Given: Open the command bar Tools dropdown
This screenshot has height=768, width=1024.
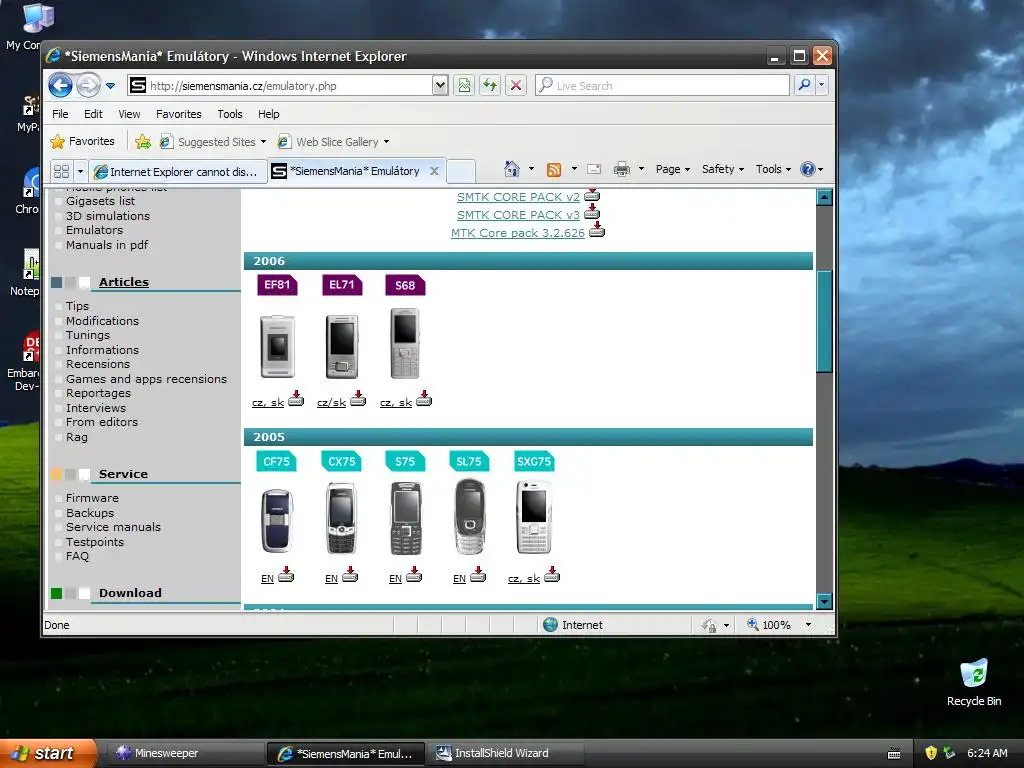Looking at the screenshot, I should 773,169.
